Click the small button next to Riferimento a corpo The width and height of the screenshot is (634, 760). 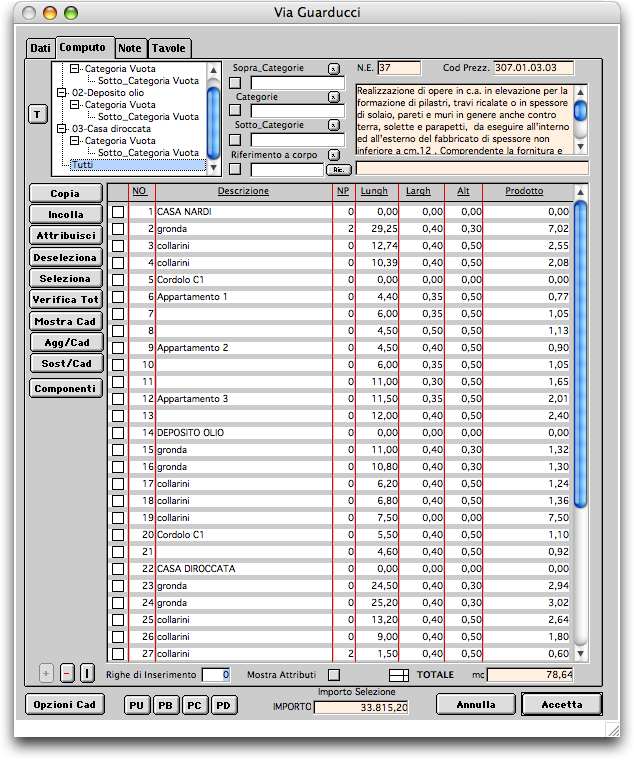tap(333, 155)
